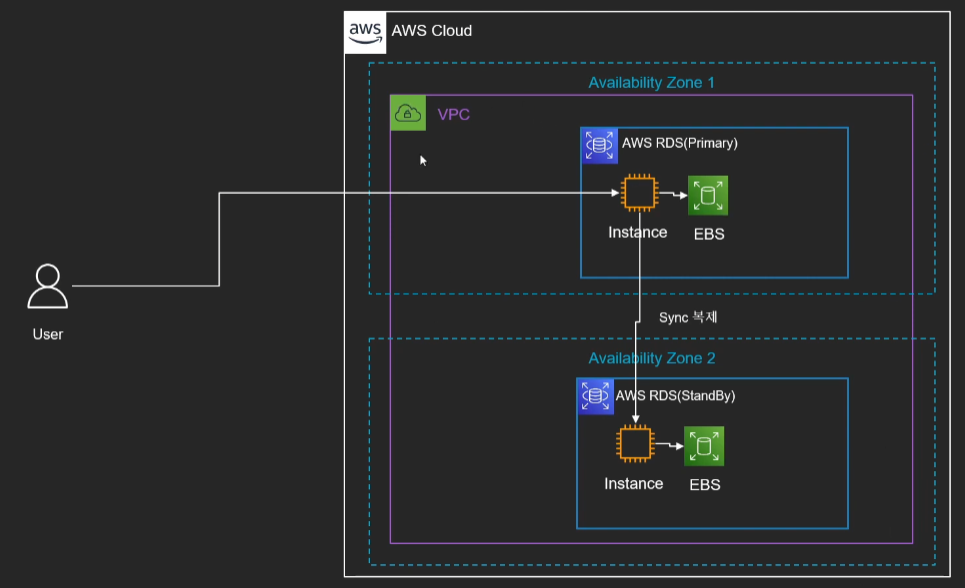965x588 pixels.
Task: Select the StandBy RDS Instance chip icon
Action: click(635, 443)
